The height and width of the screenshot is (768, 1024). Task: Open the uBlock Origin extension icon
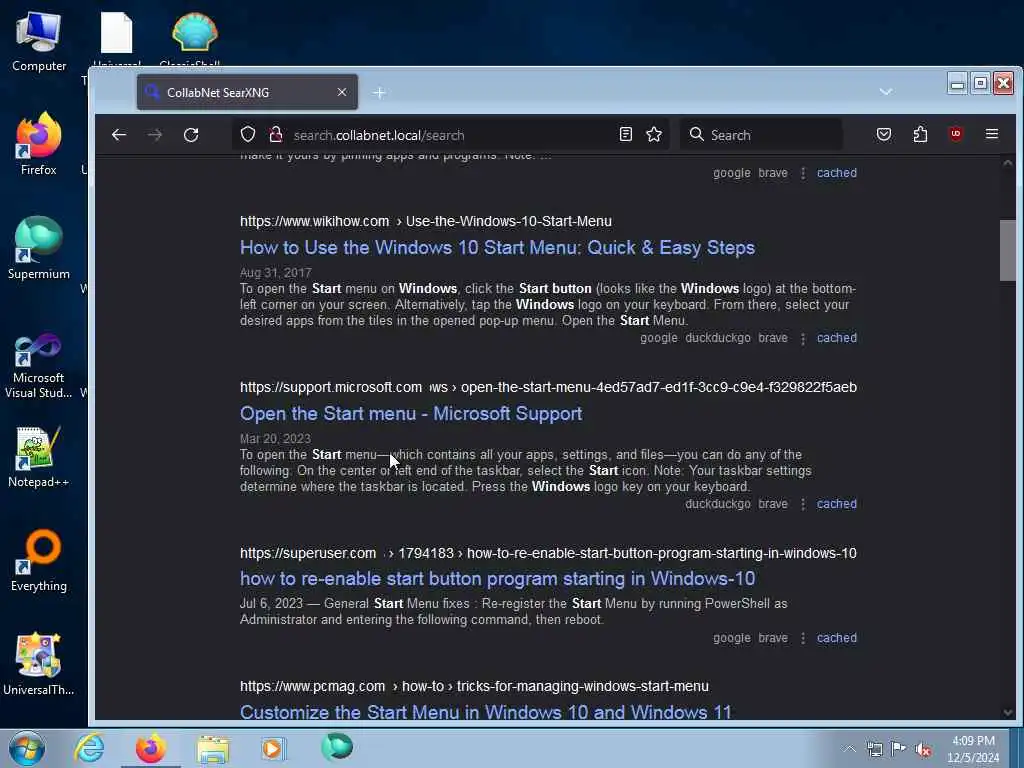pyautogui.click(x=956, y=135)
